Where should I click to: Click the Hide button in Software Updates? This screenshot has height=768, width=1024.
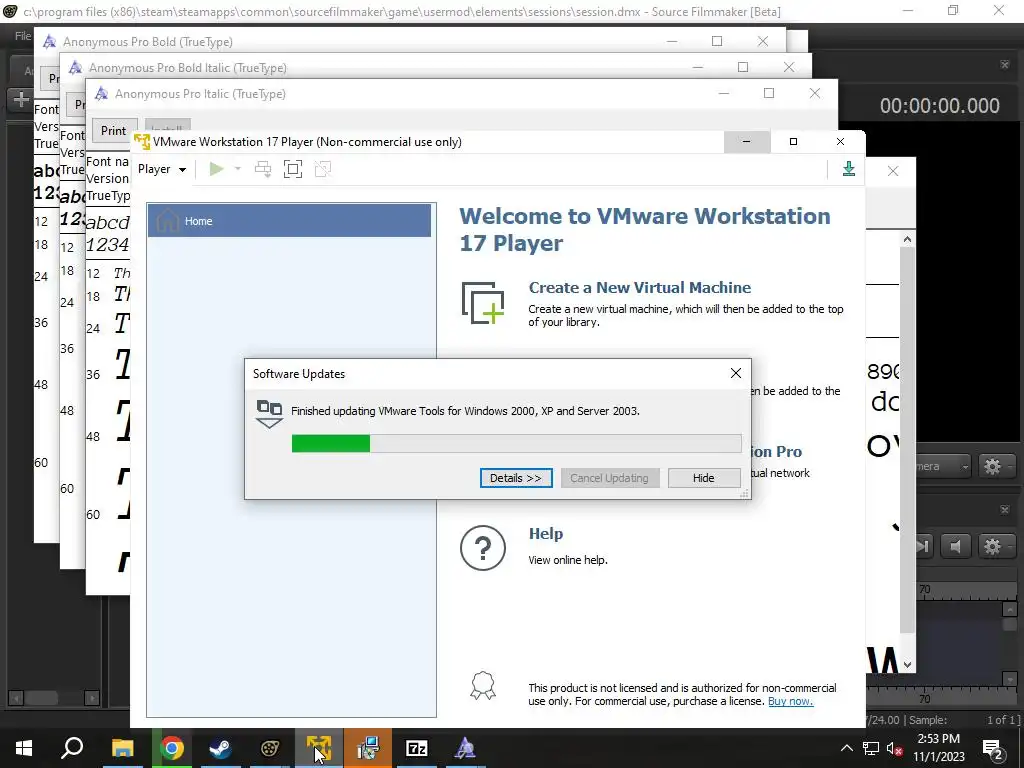click(703, 478)
